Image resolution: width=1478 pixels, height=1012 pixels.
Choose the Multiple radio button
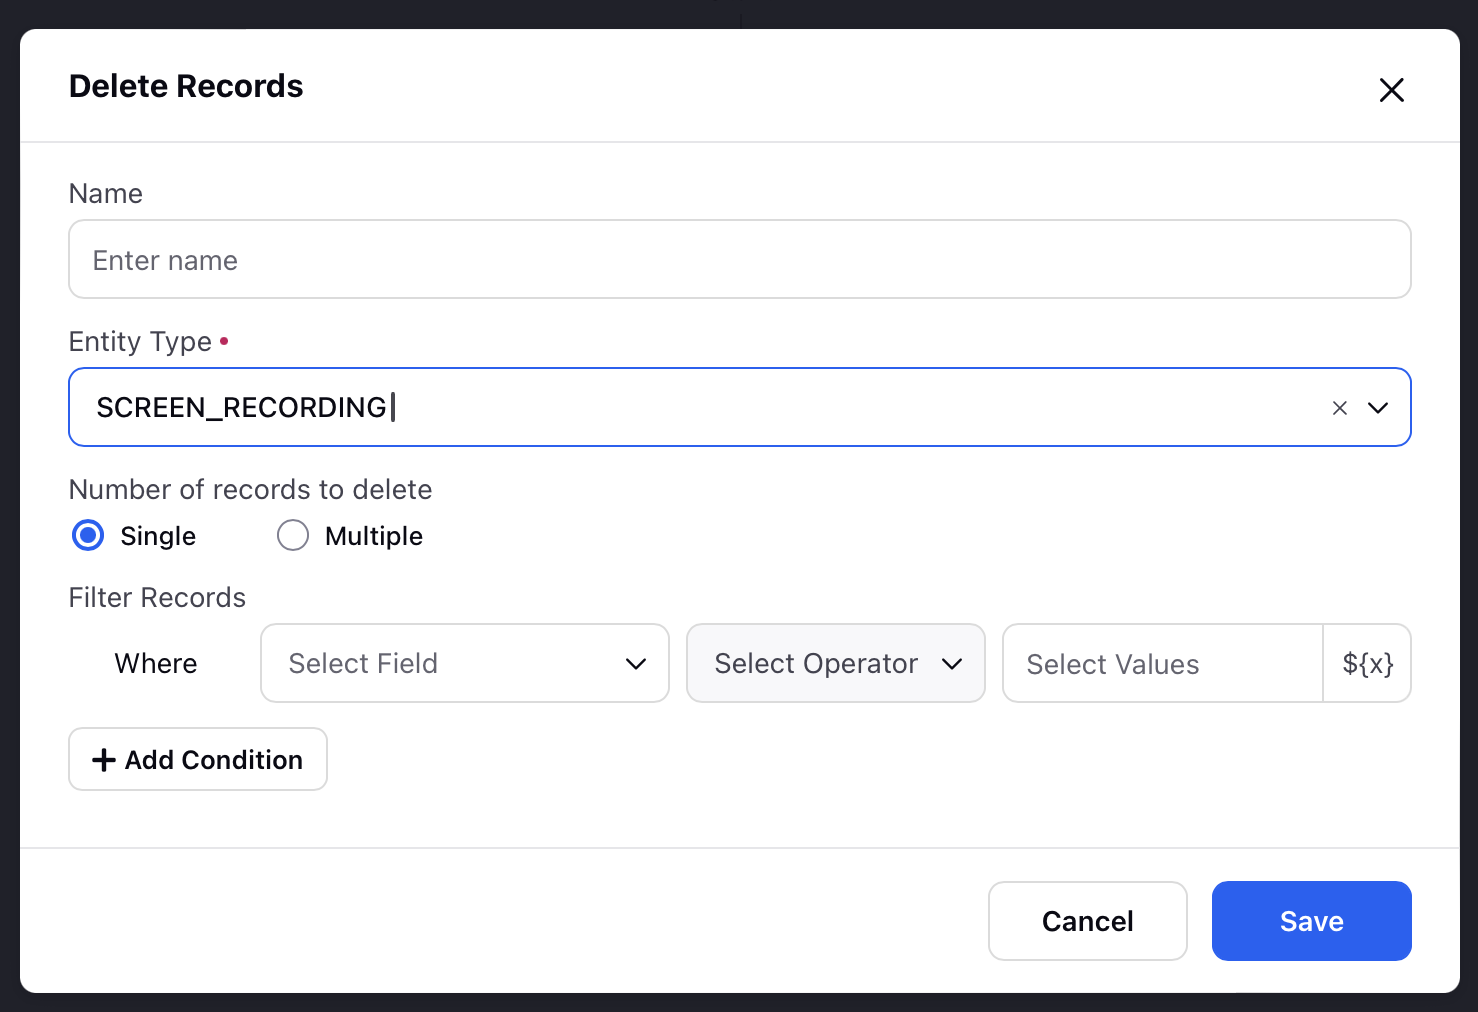(x=293, y=536)
